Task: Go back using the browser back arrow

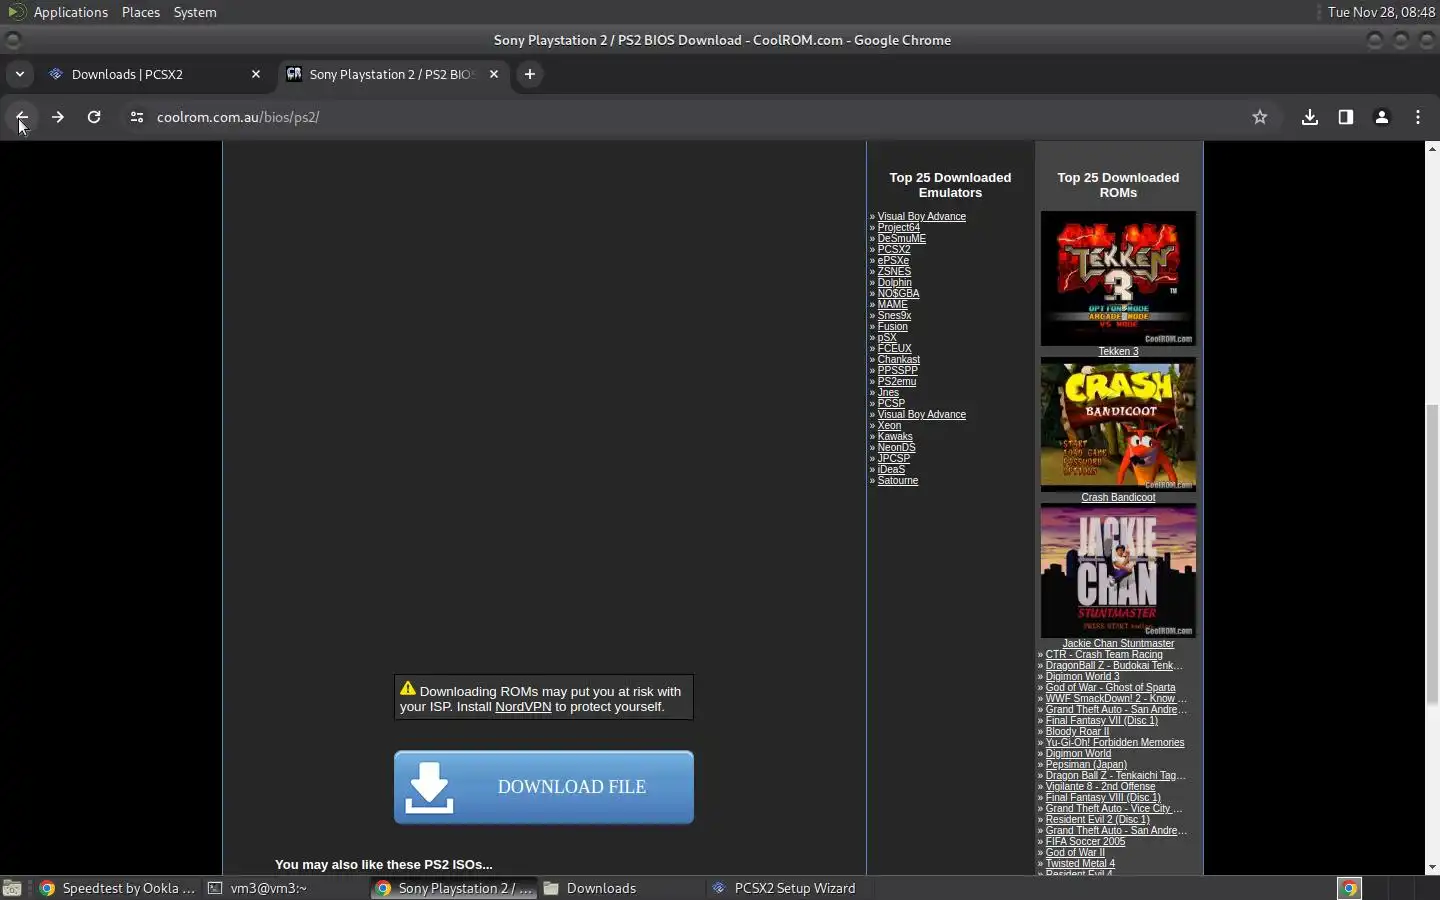Action: pos(22,117)
